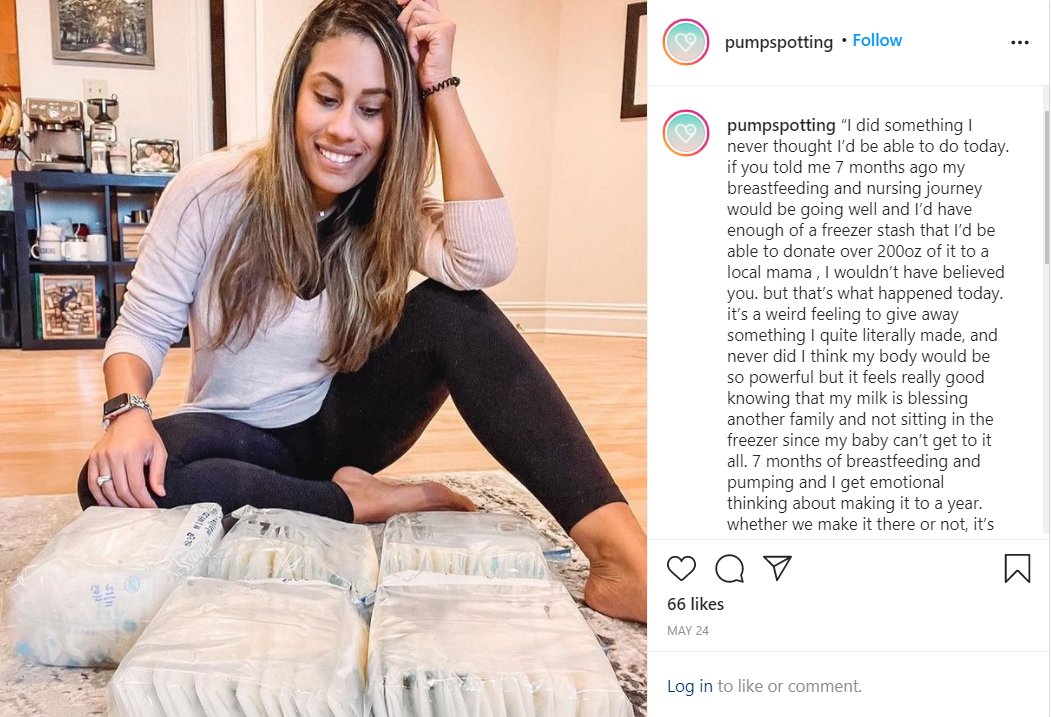Open pumpspotting profile from caption username
This screenshot has height=717, width=1051.
point(781,125)
